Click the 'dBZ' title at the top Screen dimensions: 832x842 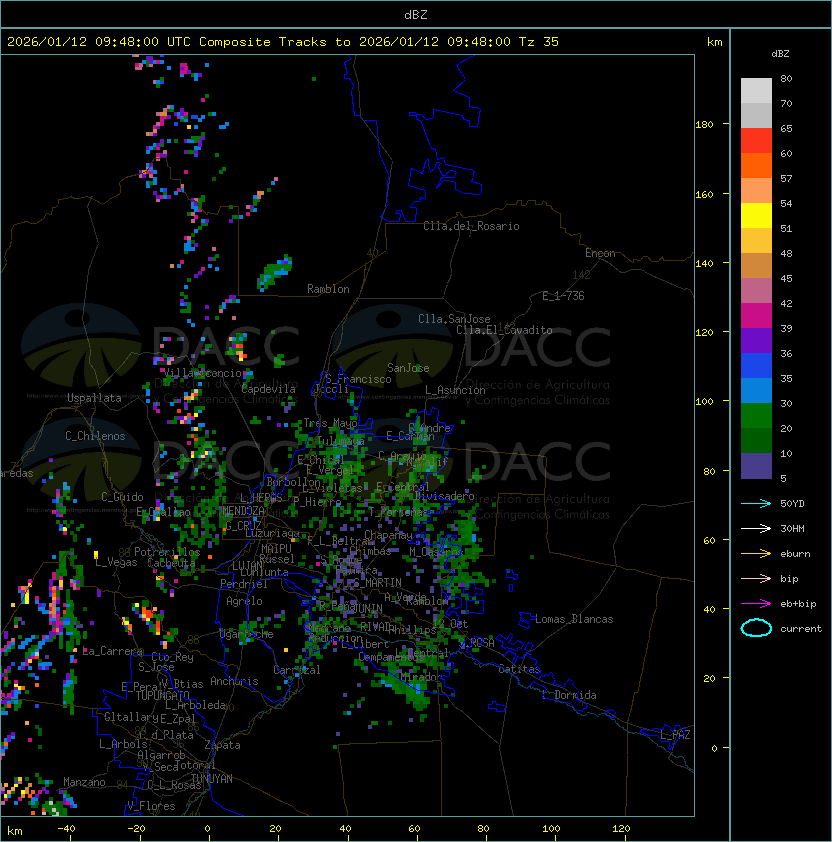(x=416, y=15)
